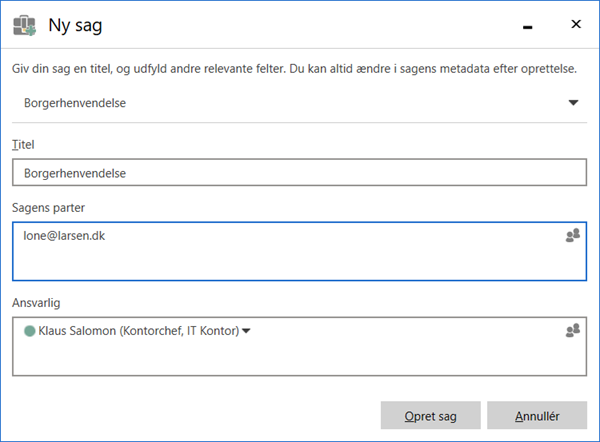Click the Ansvarlig label

click(36, 303)
